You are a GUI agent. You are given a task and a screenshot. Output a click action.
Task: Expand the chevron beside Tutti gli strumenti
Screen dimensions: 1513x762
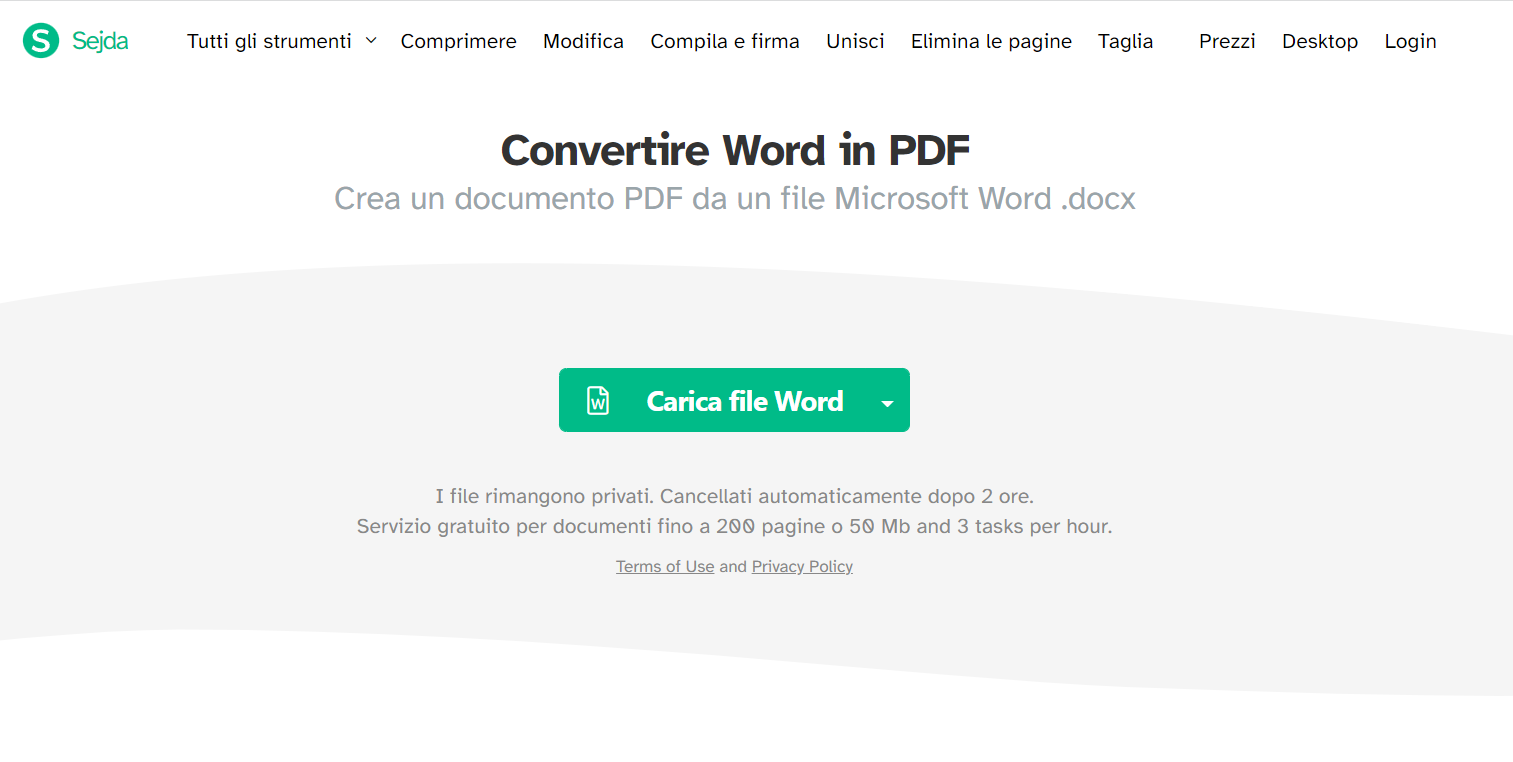click(x=371, y=41)
